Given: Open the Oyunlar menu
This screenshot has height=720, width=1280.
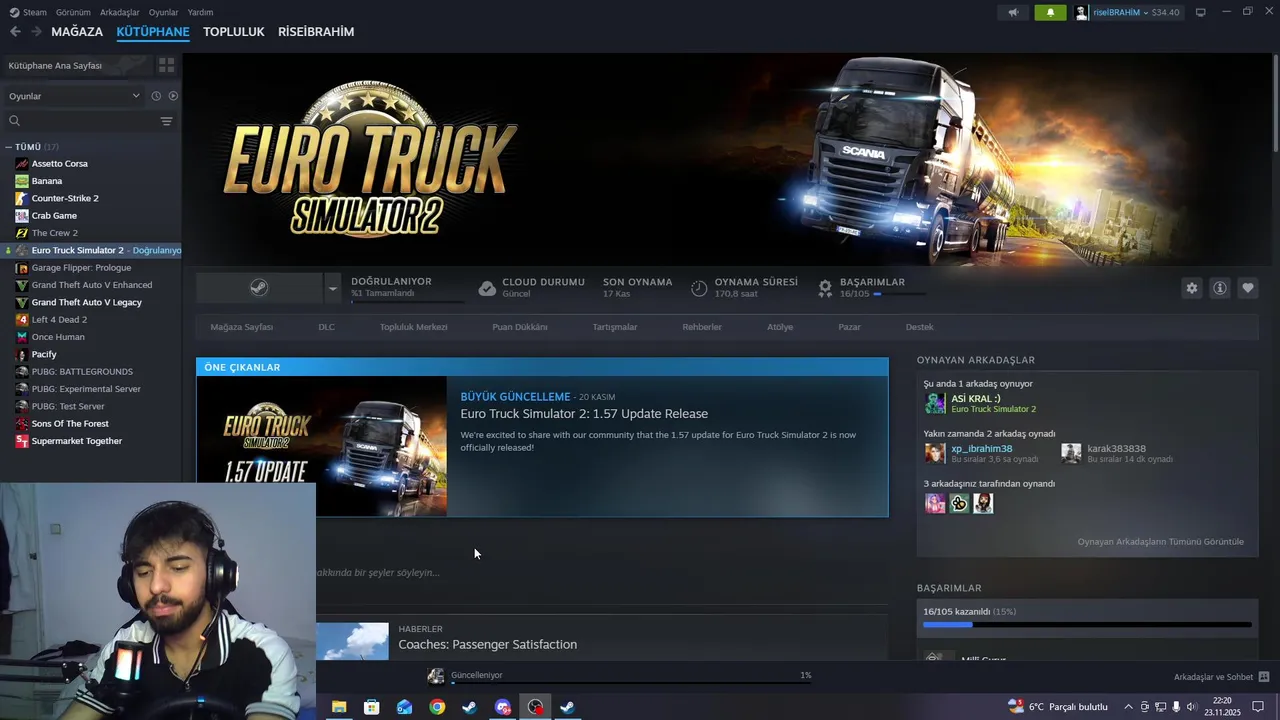Looking at the screenshot, I should coord(163,12).
